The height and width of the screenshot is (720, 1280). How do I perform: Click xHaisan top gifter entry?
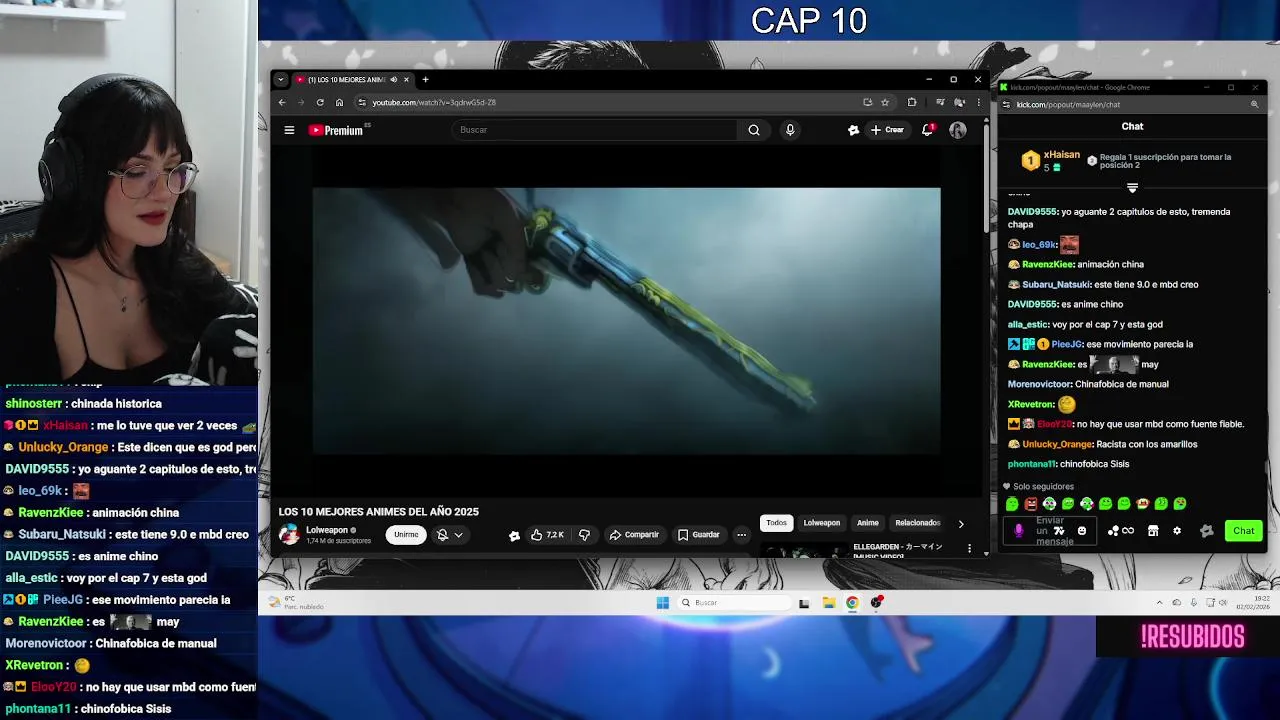1050,161
